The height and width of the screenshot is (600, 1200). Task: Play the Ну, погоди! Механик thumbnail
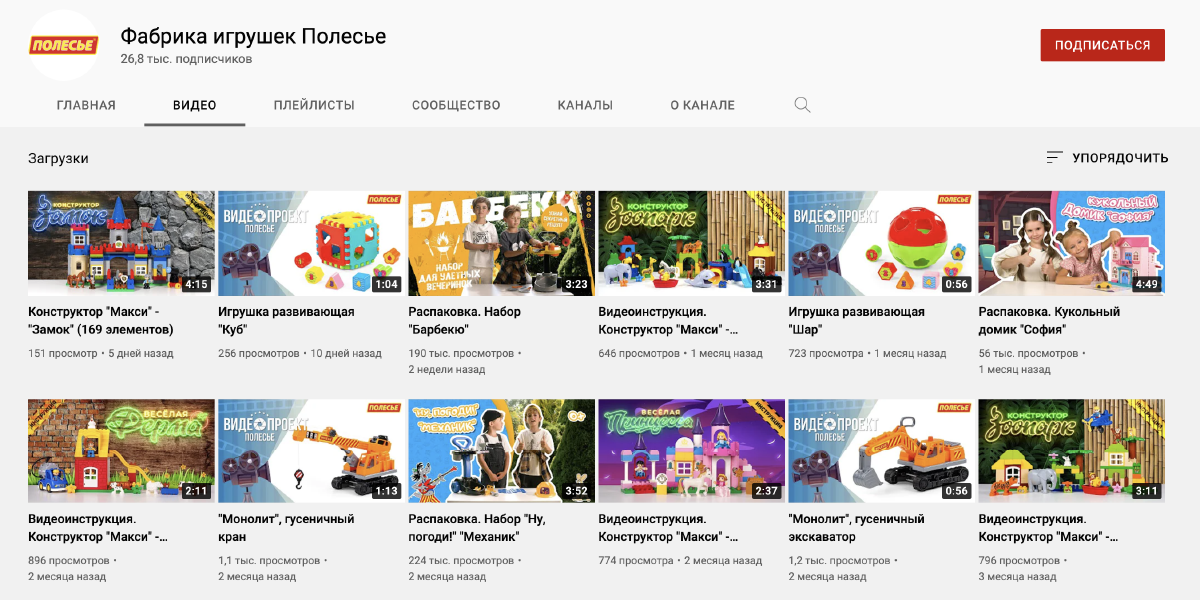pos(501,451)
